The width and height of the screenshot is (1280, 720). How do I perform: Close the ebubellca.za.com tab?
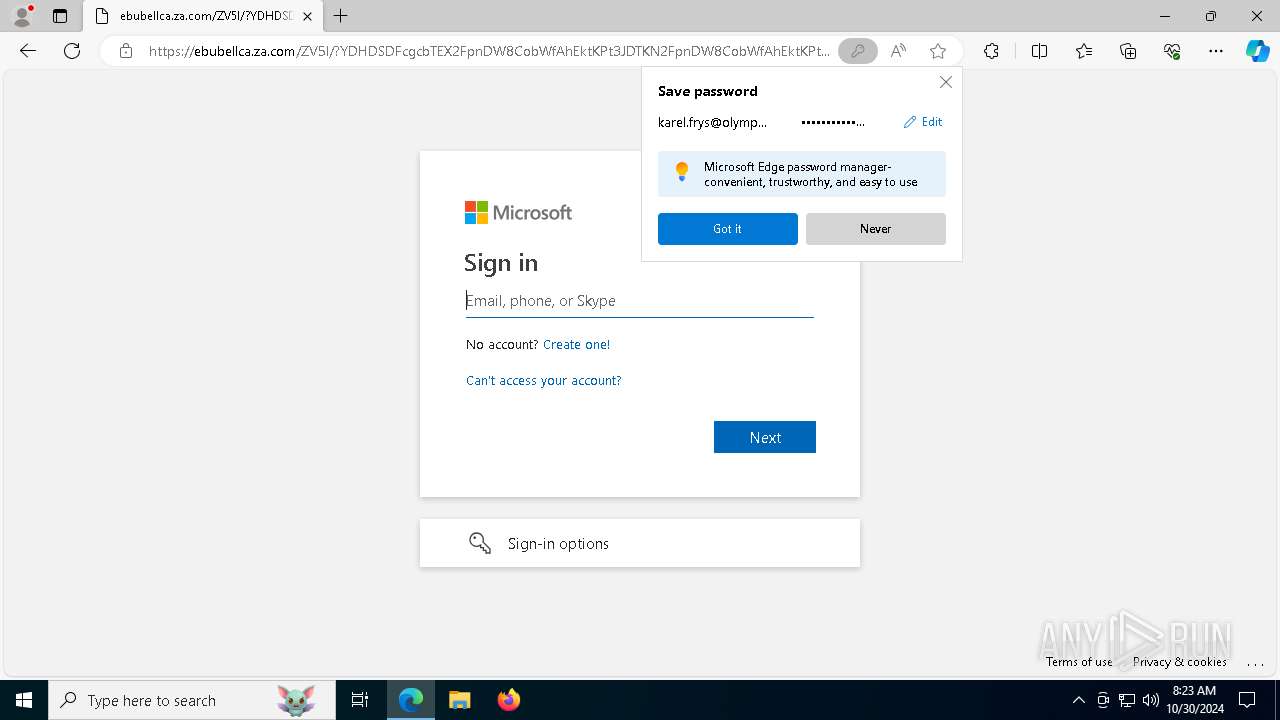click(x=307, y=16)
